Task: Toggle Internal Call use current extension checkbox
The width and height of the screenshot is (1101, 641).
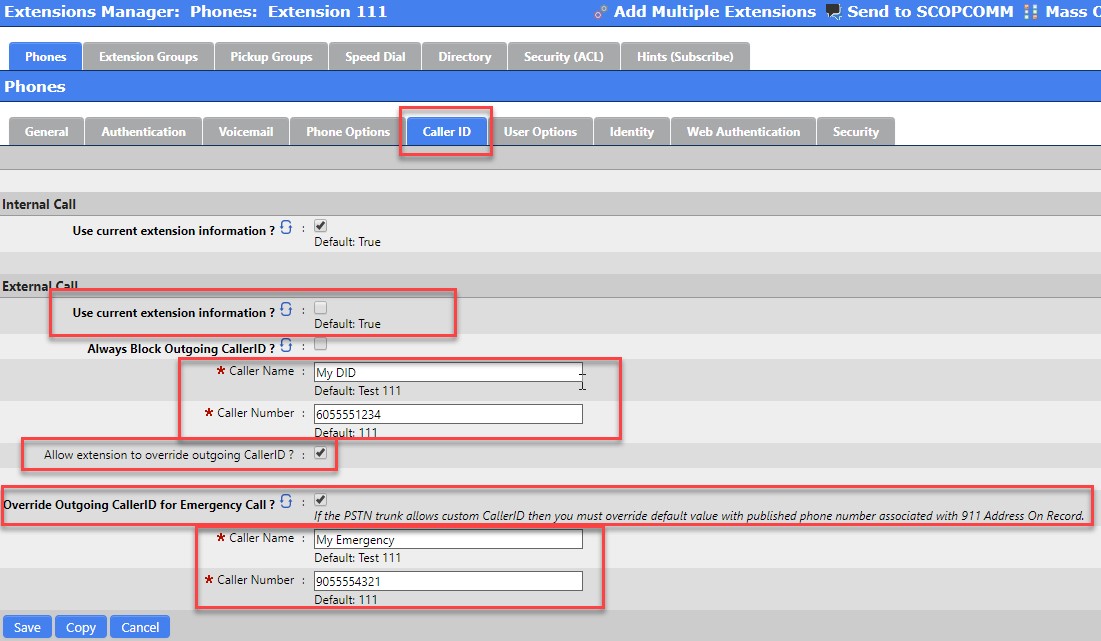Action: tap(320, 226)
